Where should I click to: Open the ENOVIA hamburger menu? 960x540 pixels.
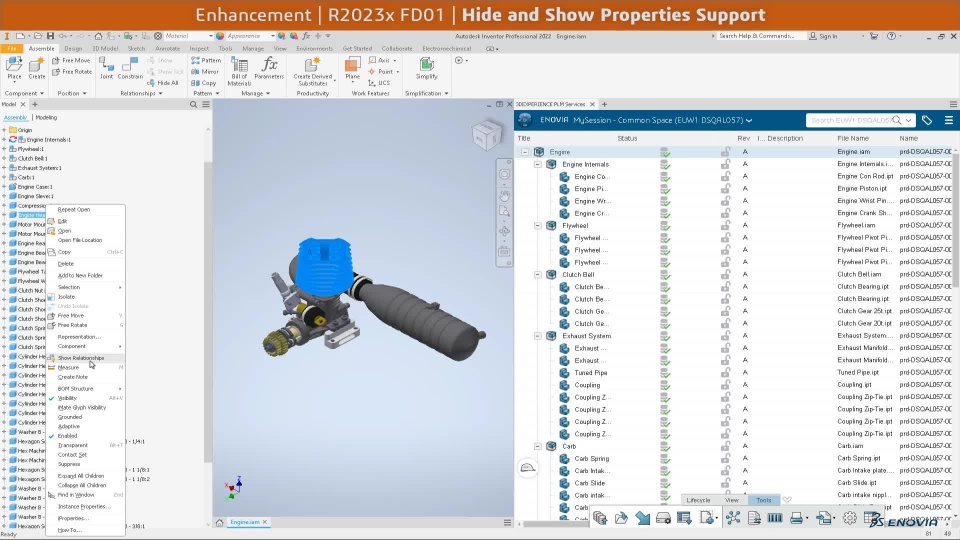click(x=948, y=120)
